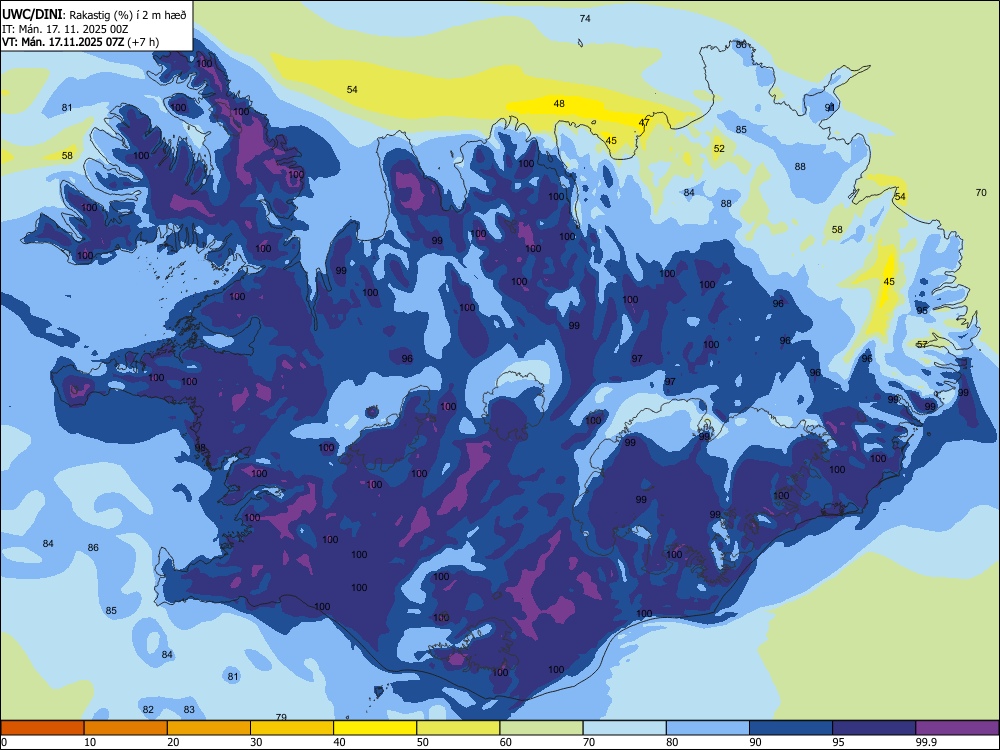Click the 'IT: Mán. 17. 11. 2025 00Z' line
Image resolution: width=1000 pixels, height=750 pixels.
pyautogui.click(x=65, y=29)
